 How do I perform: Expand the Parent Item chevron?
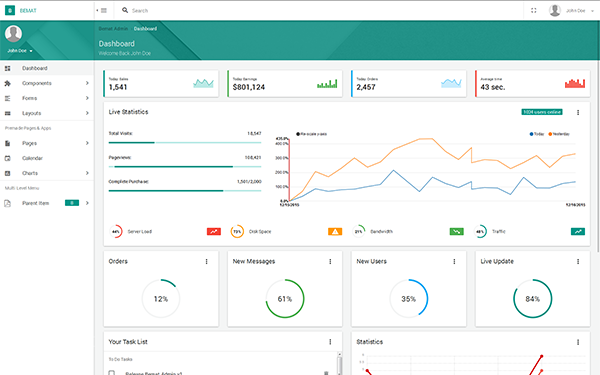pos(87,203)
